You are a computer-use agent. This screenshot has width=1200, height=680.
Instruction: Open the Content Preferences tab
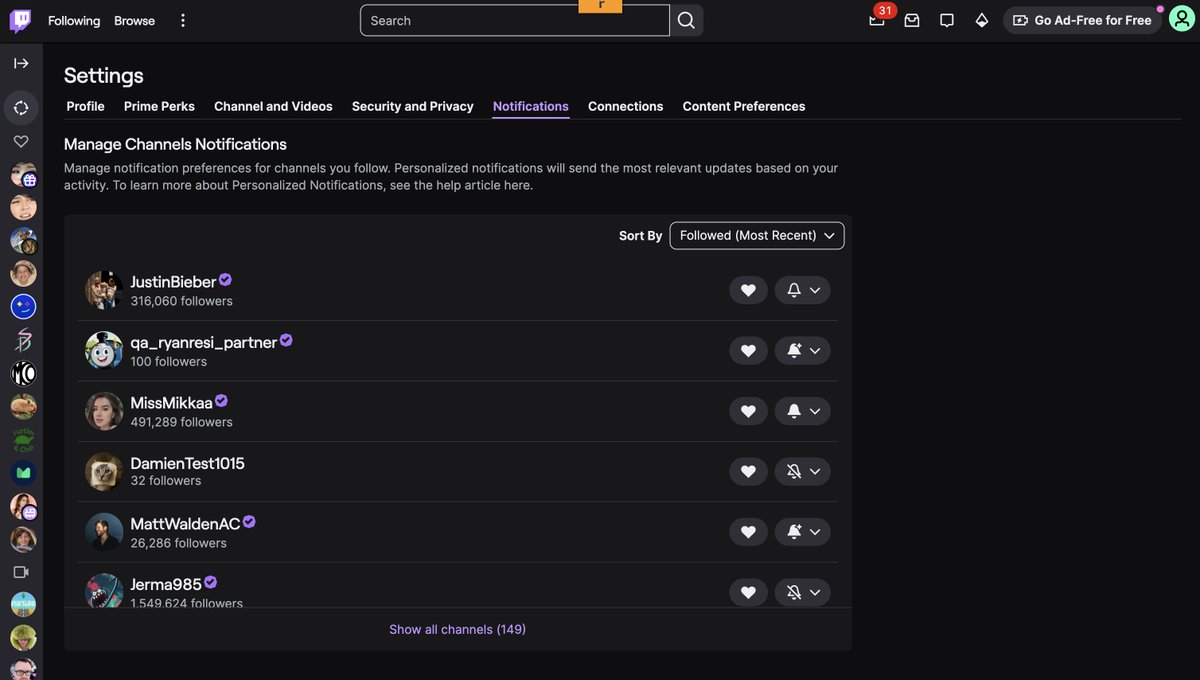(744, 106)
